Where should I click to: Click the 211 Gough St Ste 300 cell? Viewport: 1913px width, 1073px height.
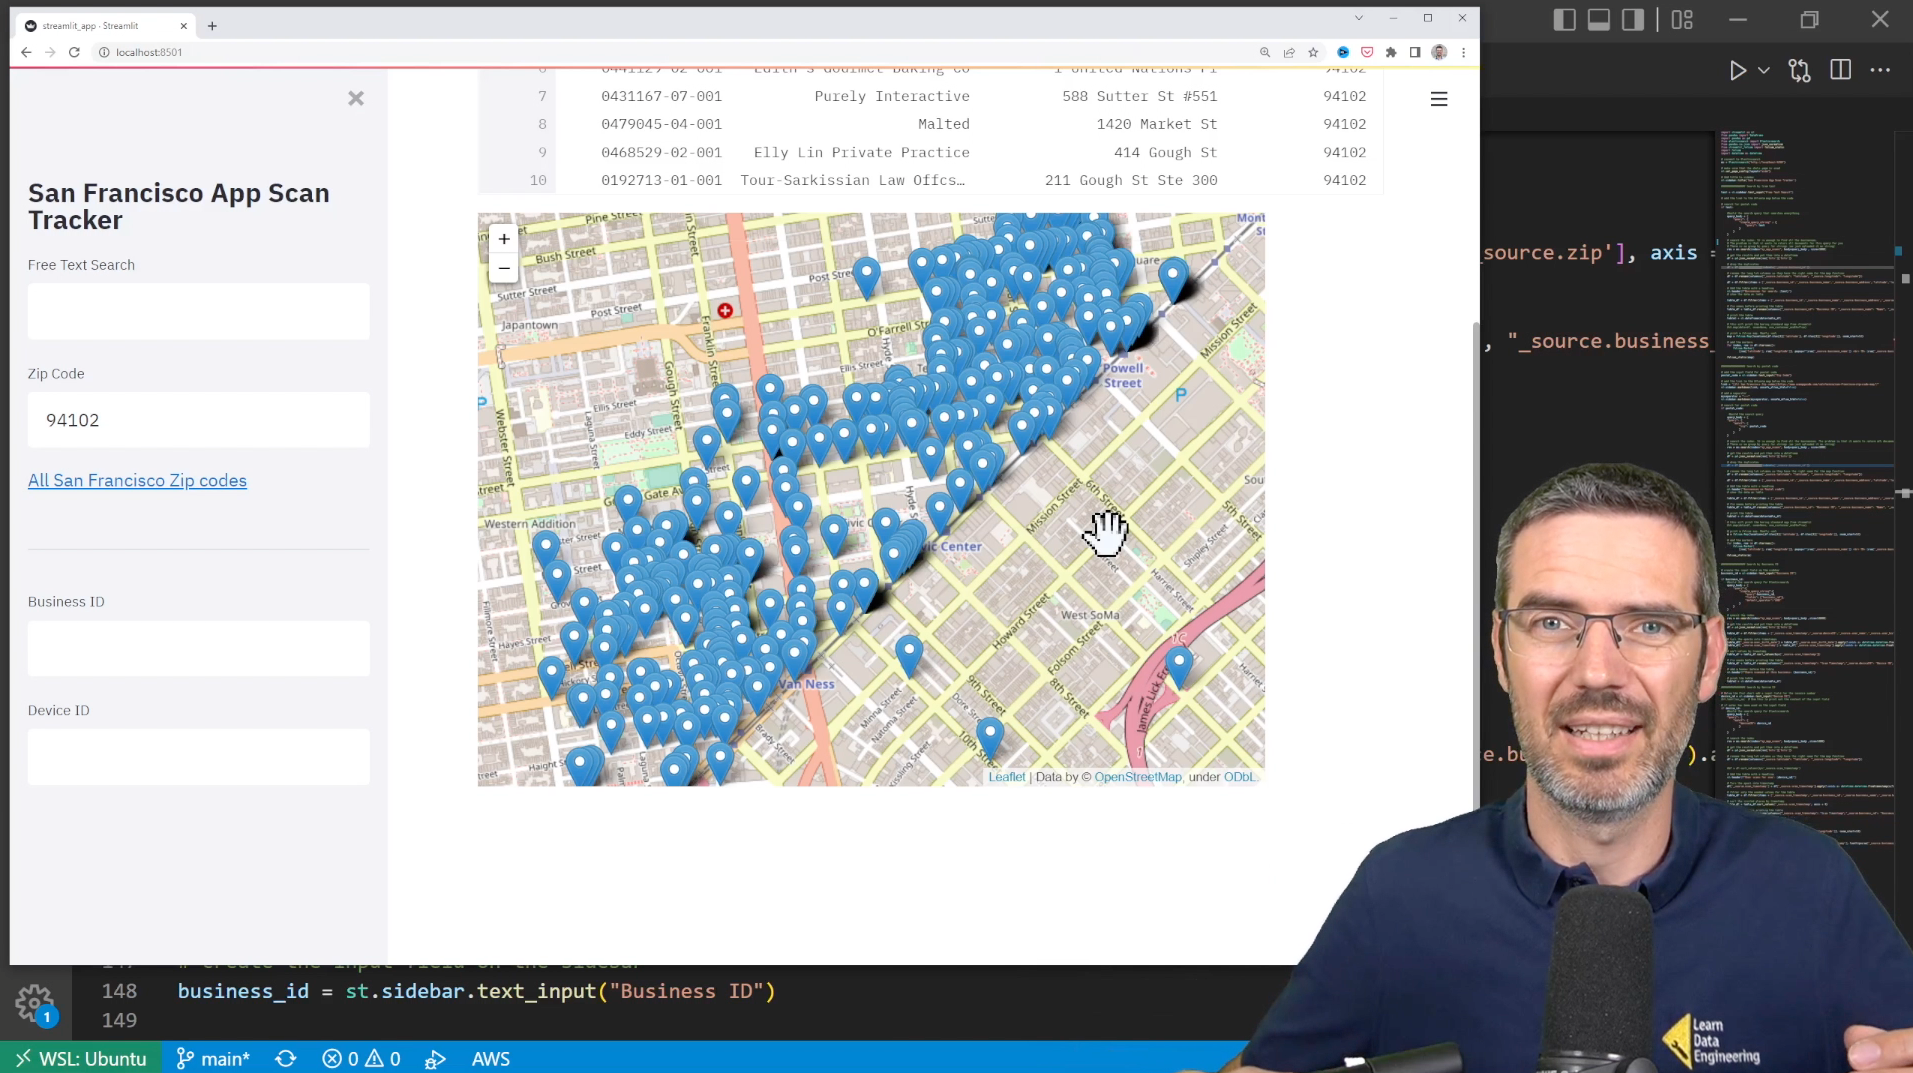click(1131, 180)
